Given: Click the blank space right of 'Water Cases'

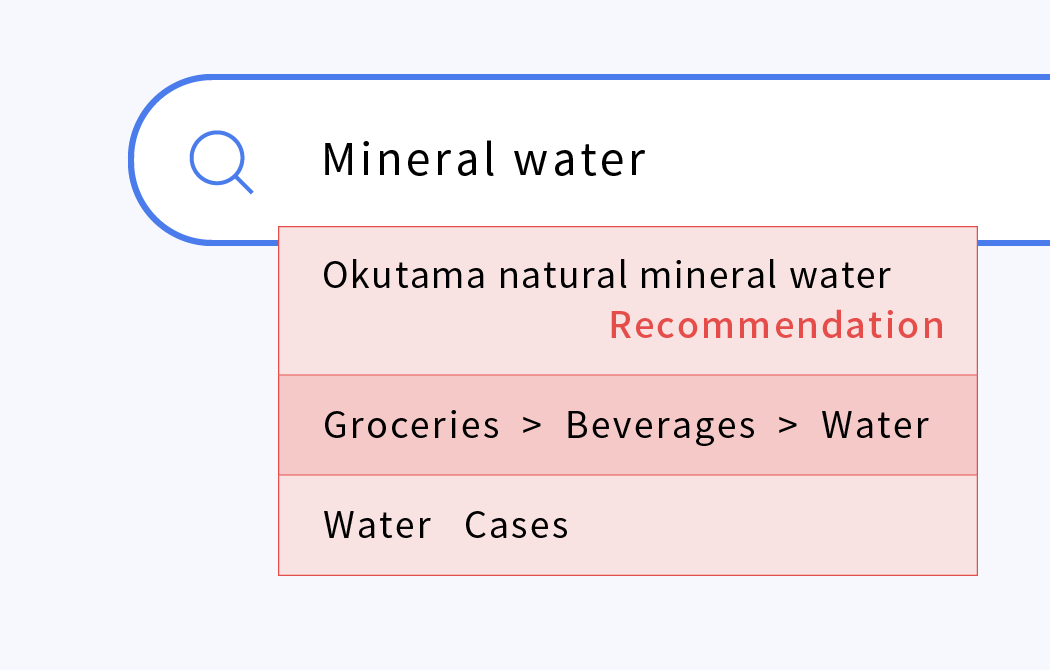Looking at the screenshot, I should (770, 525).
